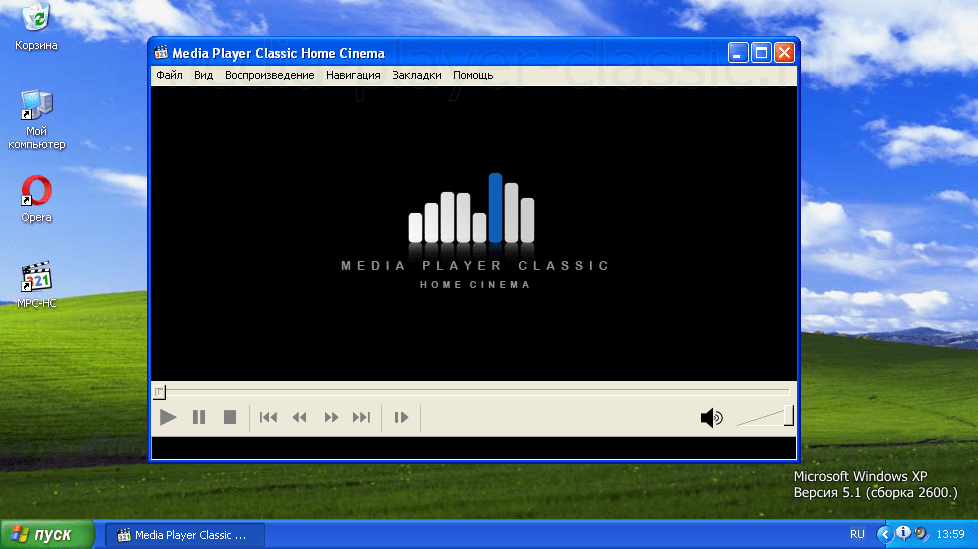The image size is (978, 549).
Task: Click the Media Player Classic Home Cinema title
Action: coord(278,53)
